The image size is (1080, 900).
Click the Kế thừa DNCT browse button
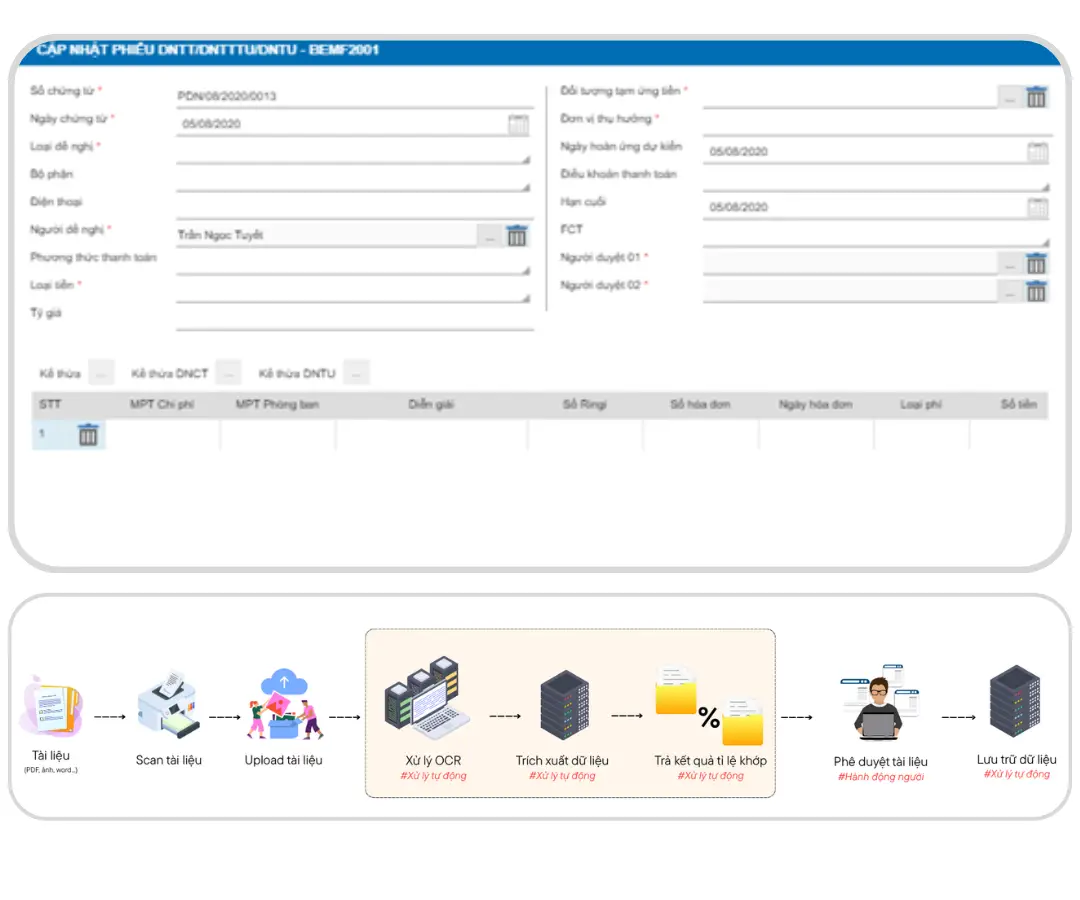pos(229,374)
